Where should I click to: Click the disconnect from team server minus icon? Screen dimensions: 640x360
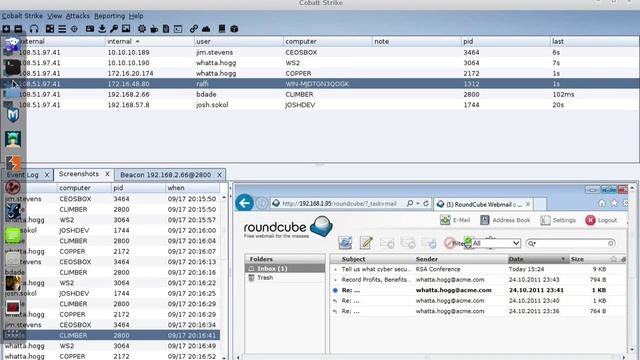pos(18,29)
